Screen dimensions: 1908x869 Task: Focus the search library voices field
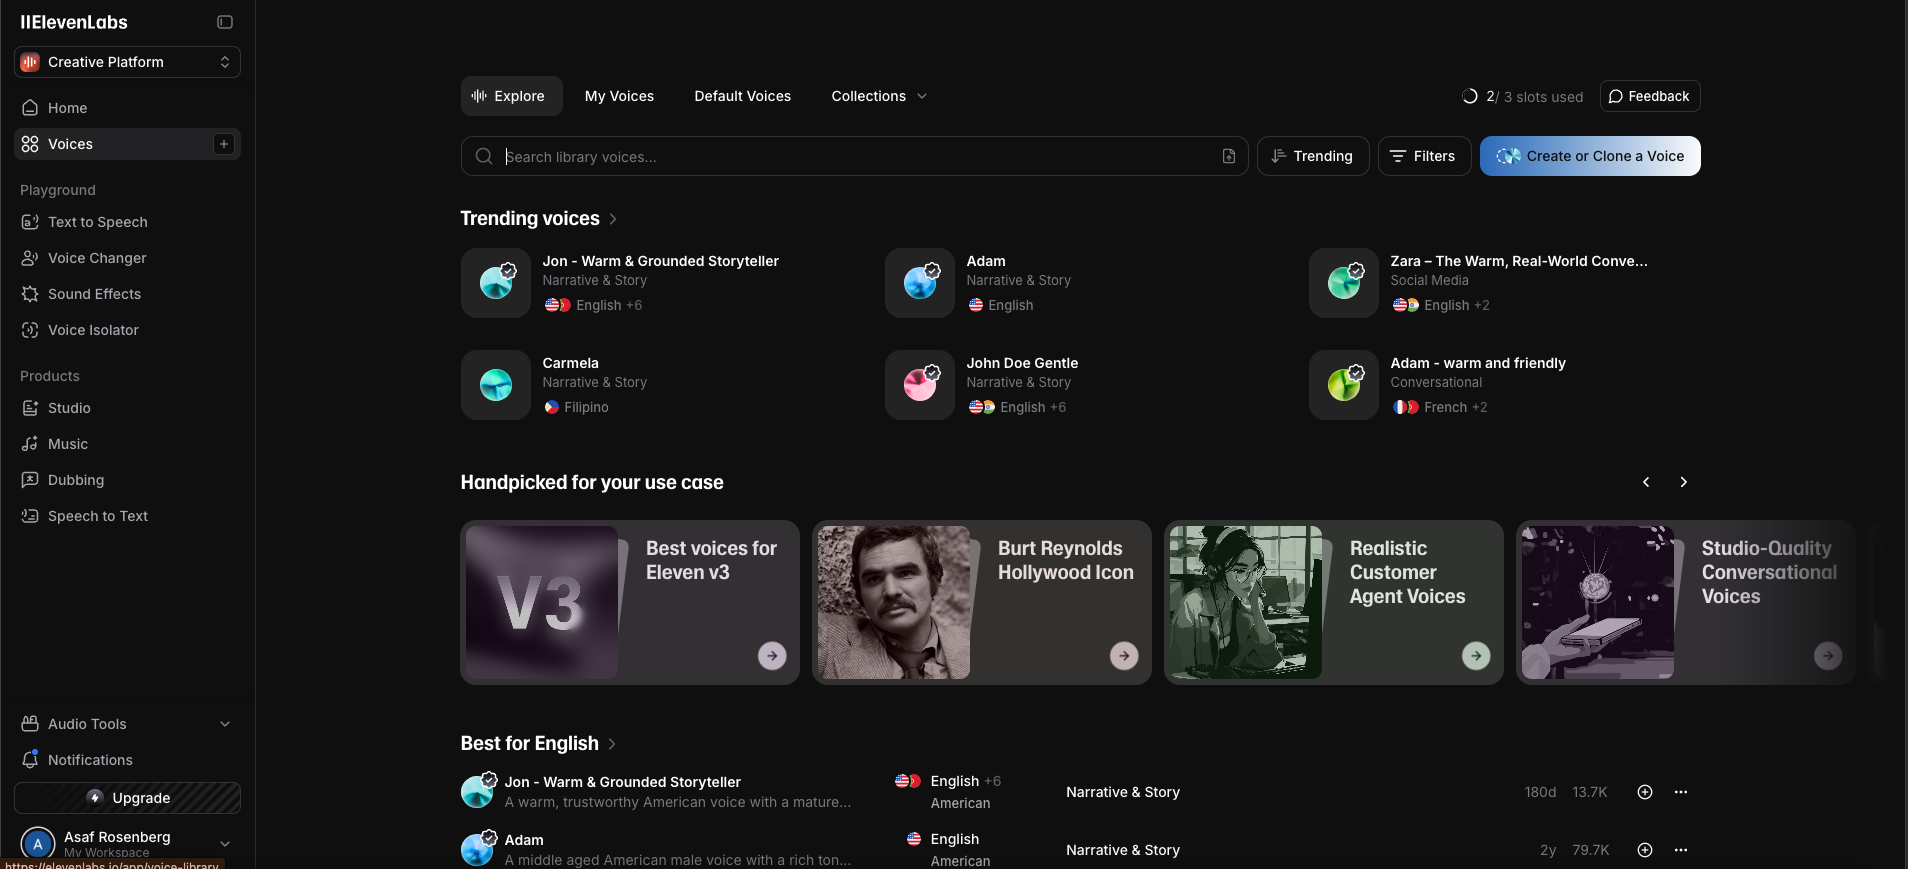[854, 156]
